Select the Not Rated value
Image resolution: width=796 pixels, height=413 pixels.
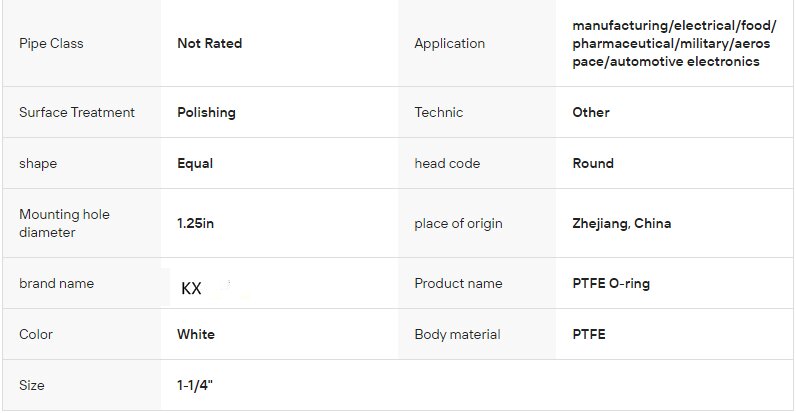tap(209, 43)
